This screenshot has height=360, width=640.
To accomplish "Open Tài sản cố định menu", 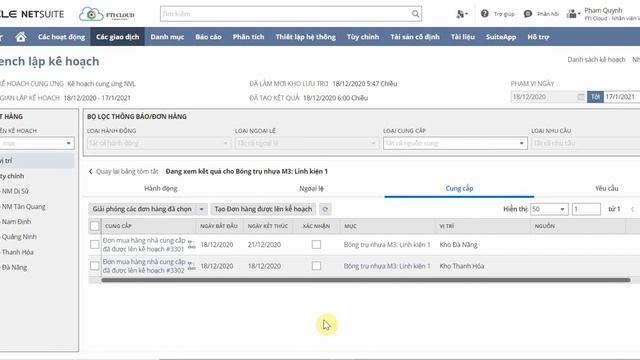I will pyautogui.click(x=415, y=37).
